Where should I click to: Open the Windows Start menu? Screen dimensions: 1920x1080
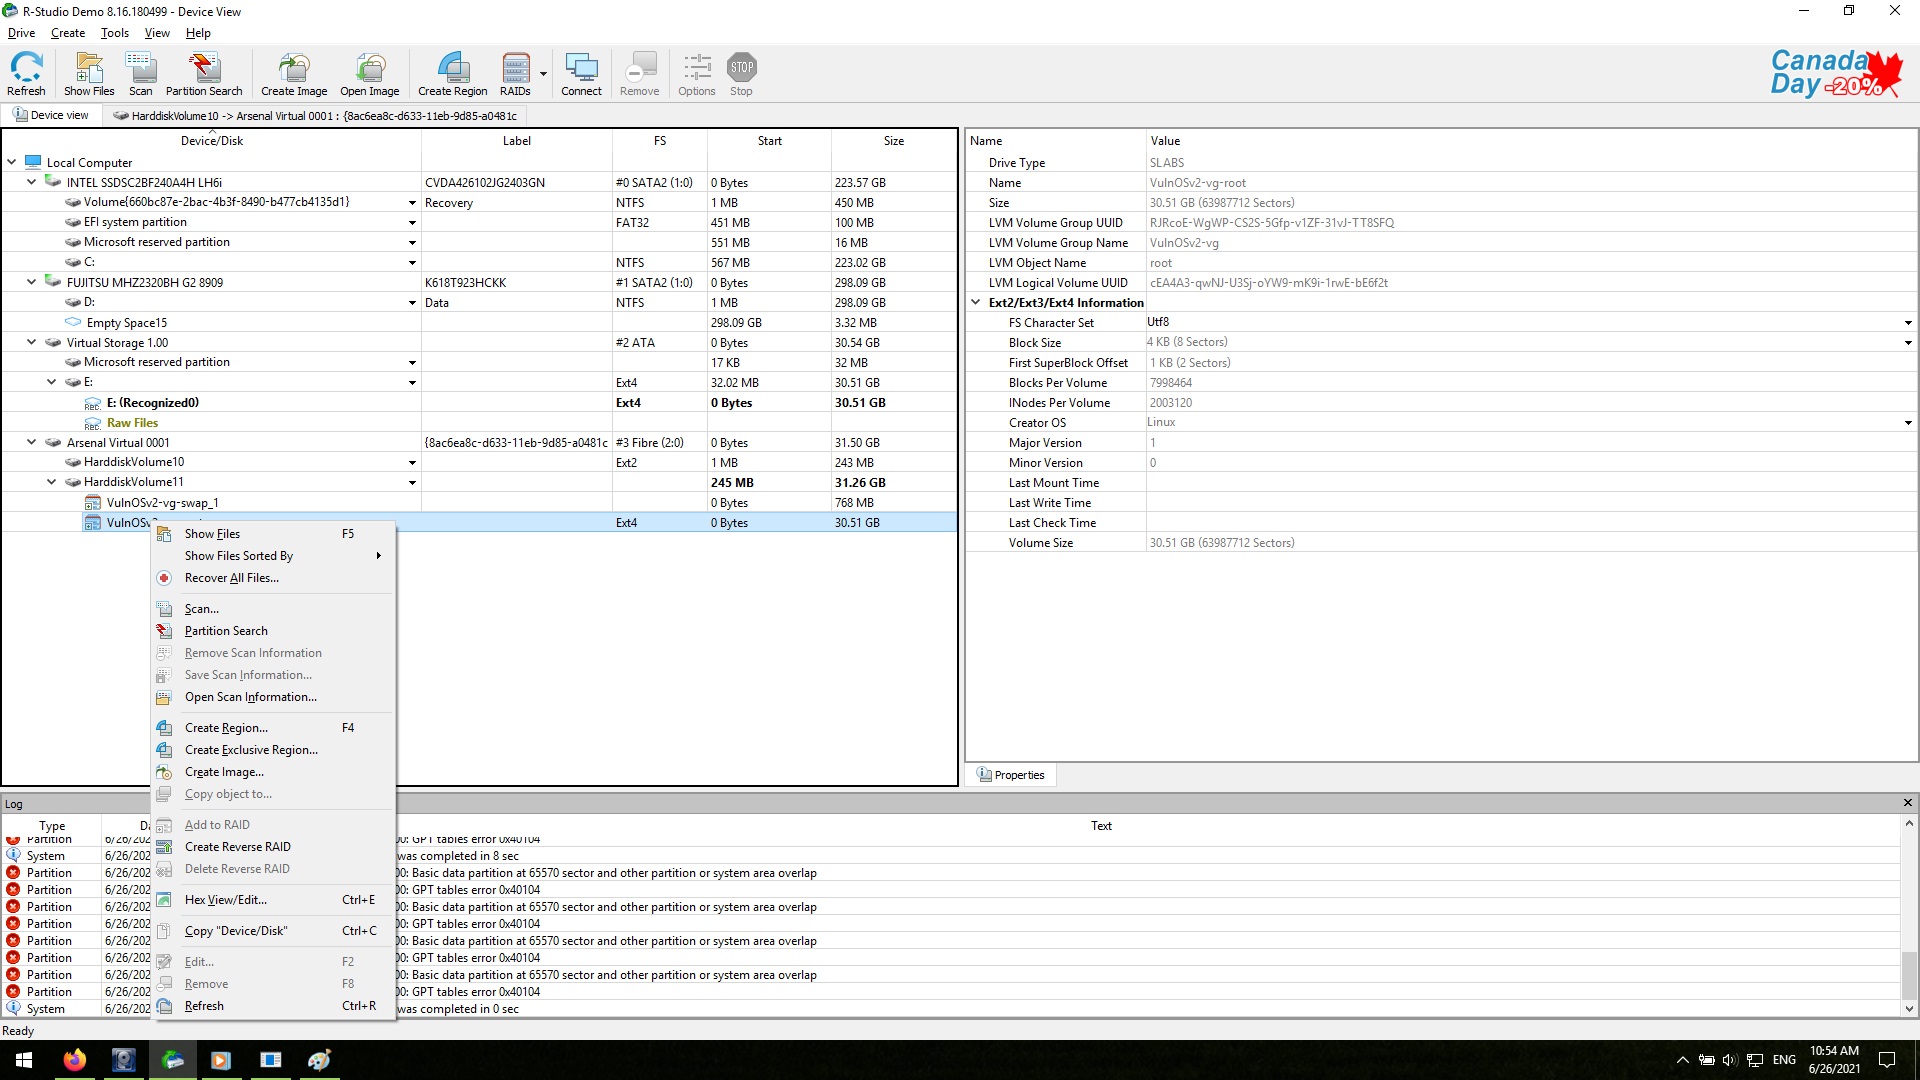tap(24, 1060)
